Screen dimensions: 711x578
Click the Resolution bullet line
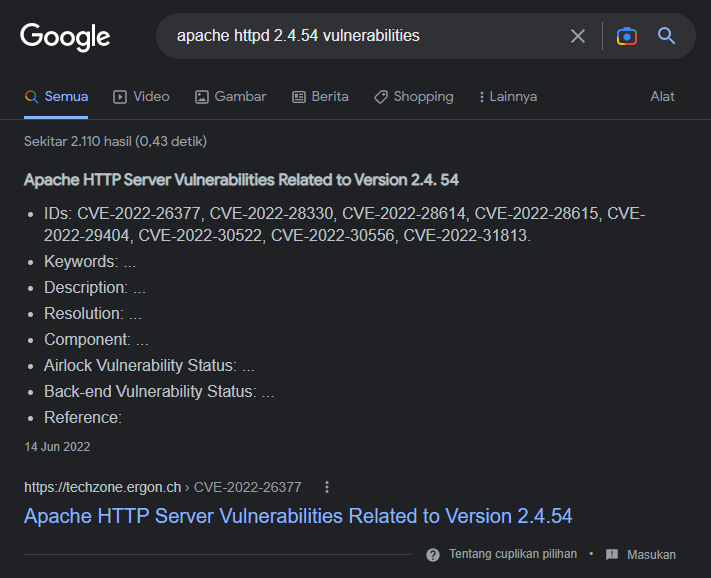click(93, 313)
